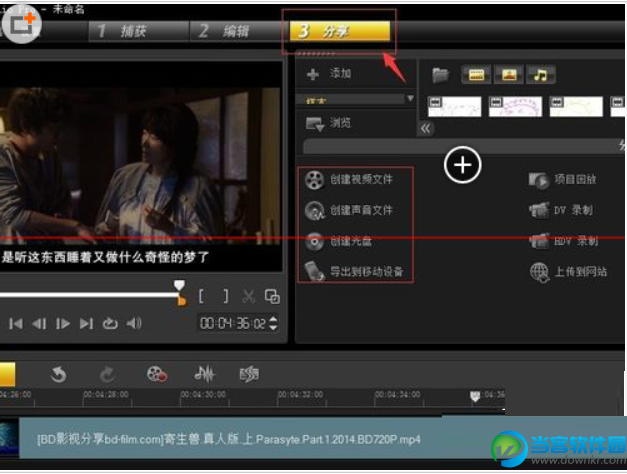Screen dimensions: 627x474
Task: Open the record/capture option reel icon
Action: pyautogui.click(x=157, y=375)
